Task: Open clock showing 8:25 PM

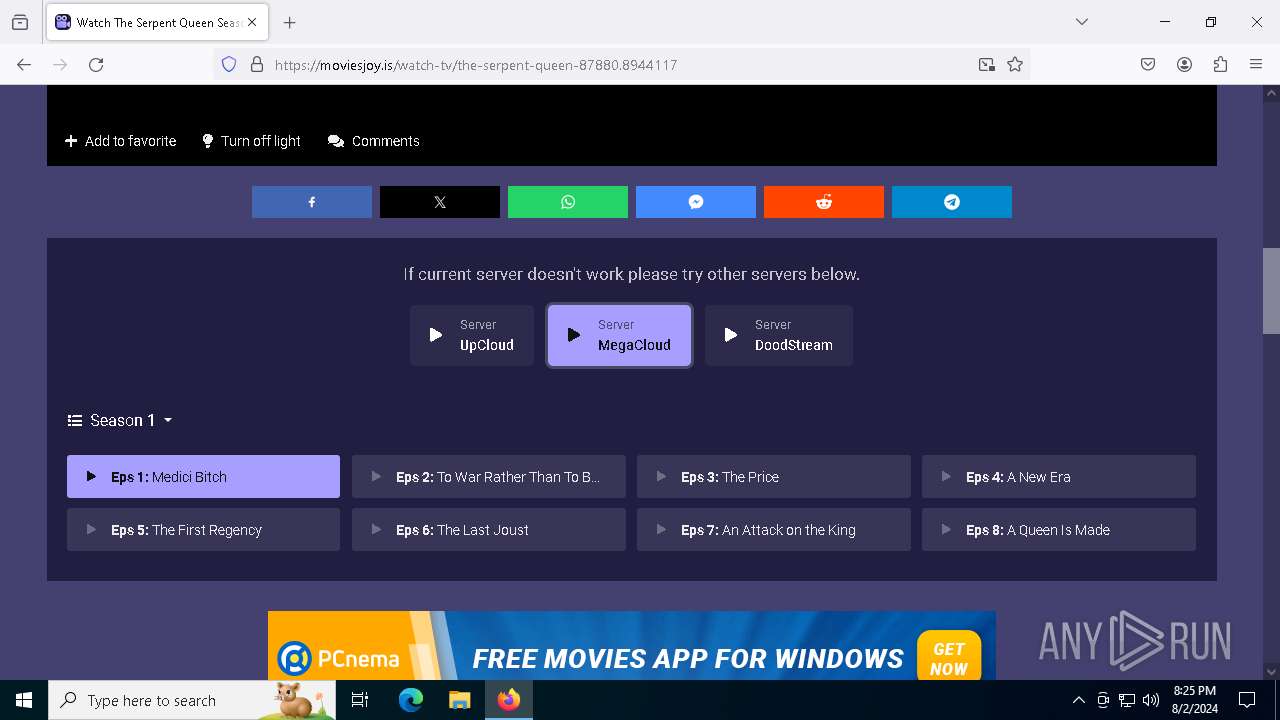Action: click(x=1194, y=700)
